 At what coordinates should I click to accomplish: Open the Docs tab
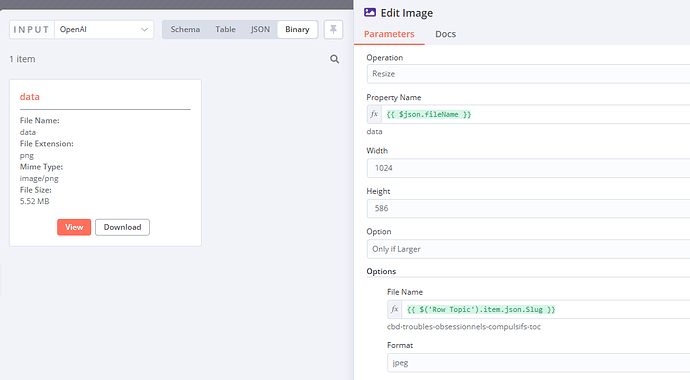[x=445, y=34]
